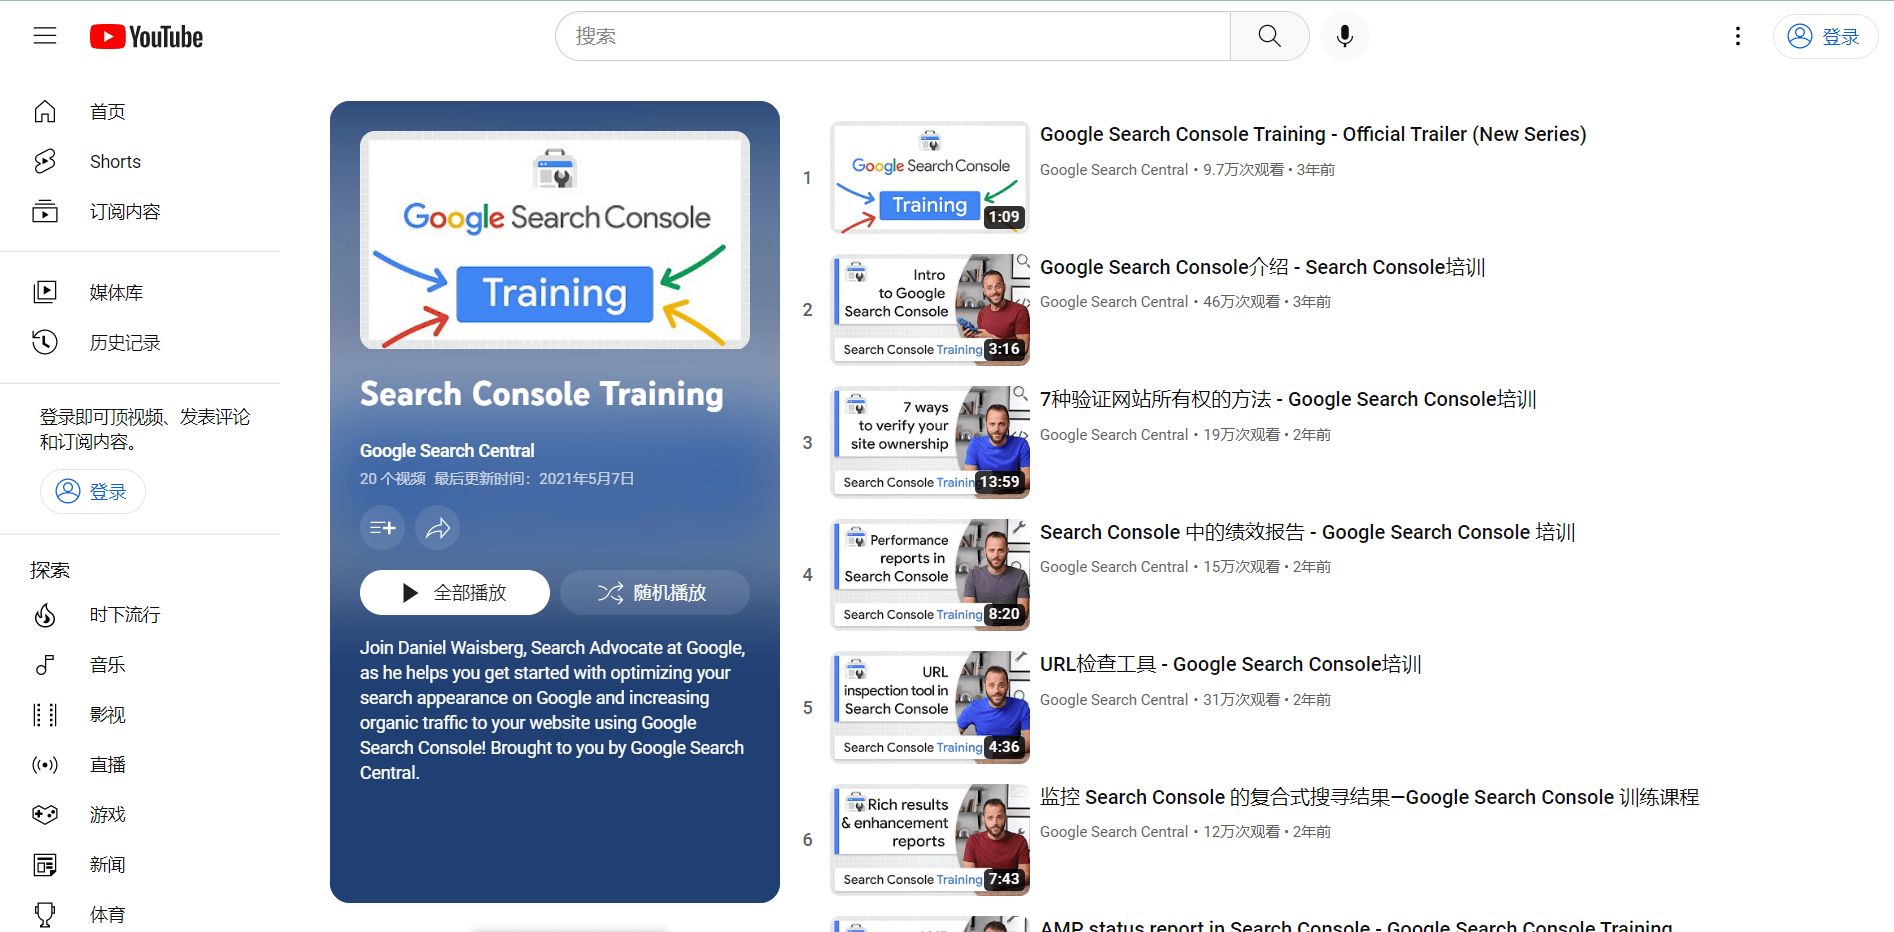Click the 音乐 music note icon

pyautogui.click(x=45, y=665)
